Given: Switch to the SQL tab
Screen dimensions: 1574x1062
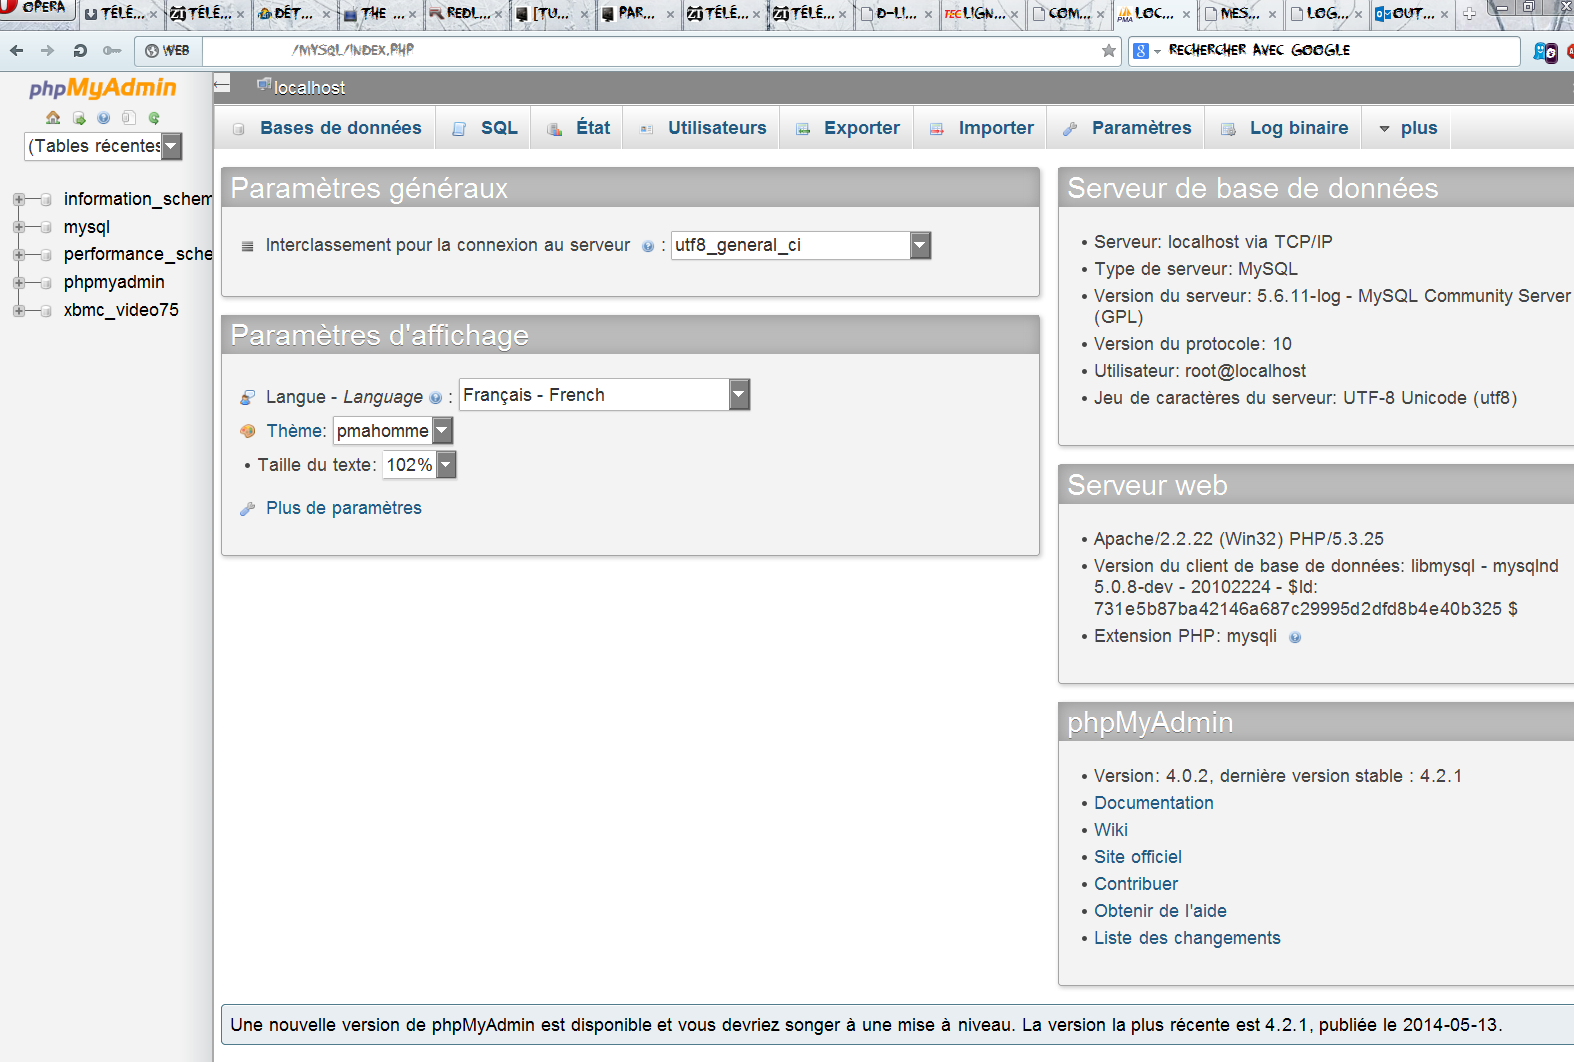Looking at the screenshot, I should 484,128.
